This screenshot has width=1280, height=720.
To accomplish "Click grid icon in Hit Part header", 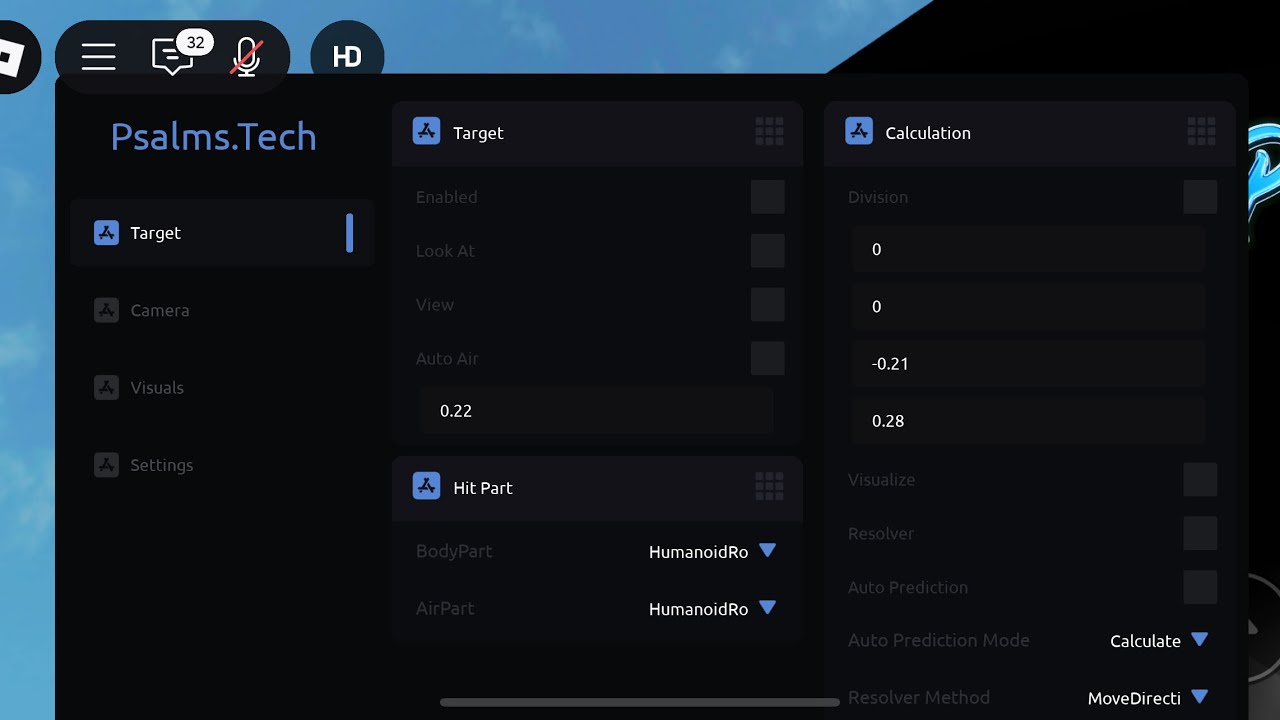I will [x=769, y=486].
